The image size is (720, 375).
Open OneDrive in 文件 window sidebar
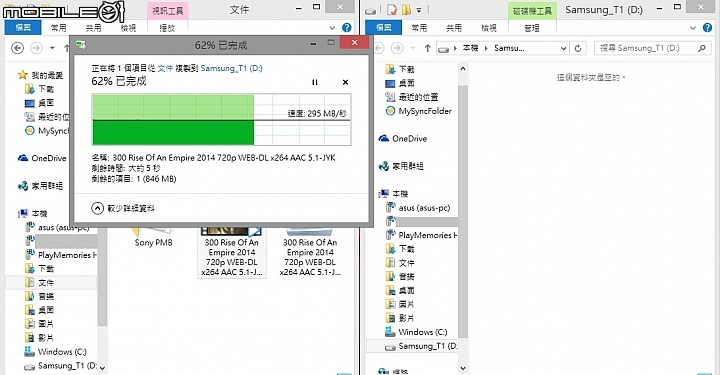42,158
